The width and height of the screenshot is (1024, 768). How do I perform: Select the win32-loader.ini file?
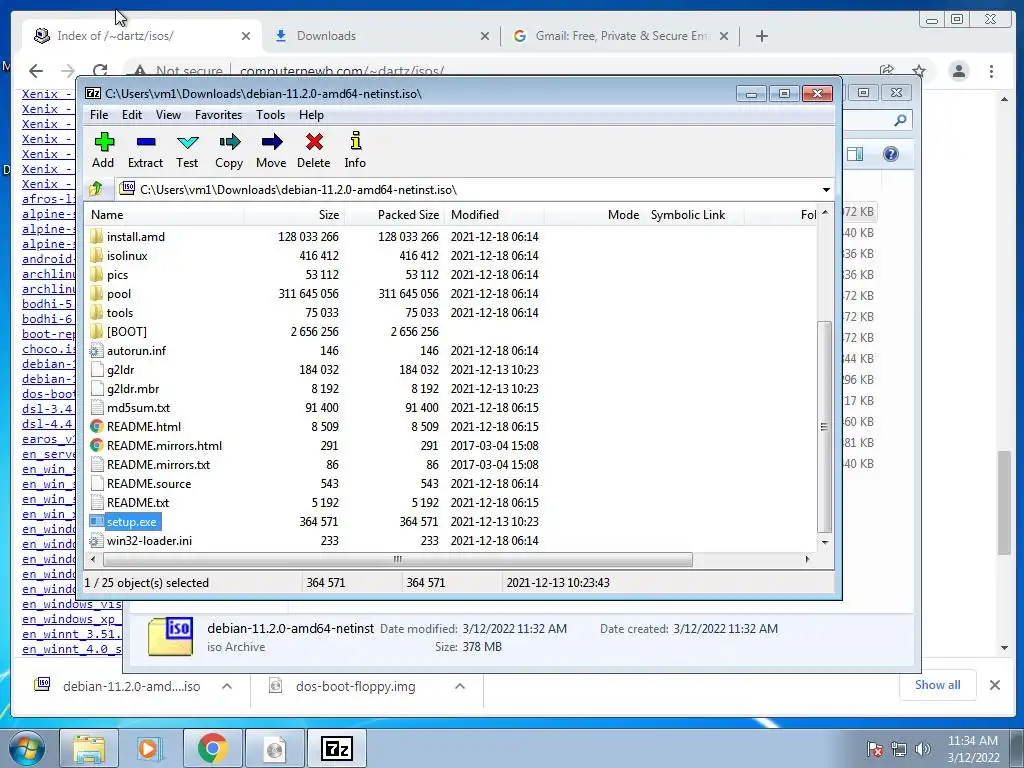(150, 540)
